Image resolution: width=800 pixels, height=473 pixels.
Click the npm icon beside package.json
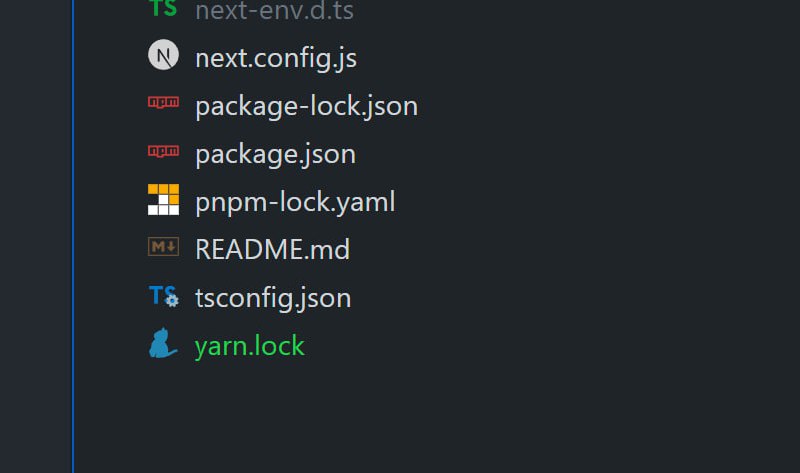point(163,153)
